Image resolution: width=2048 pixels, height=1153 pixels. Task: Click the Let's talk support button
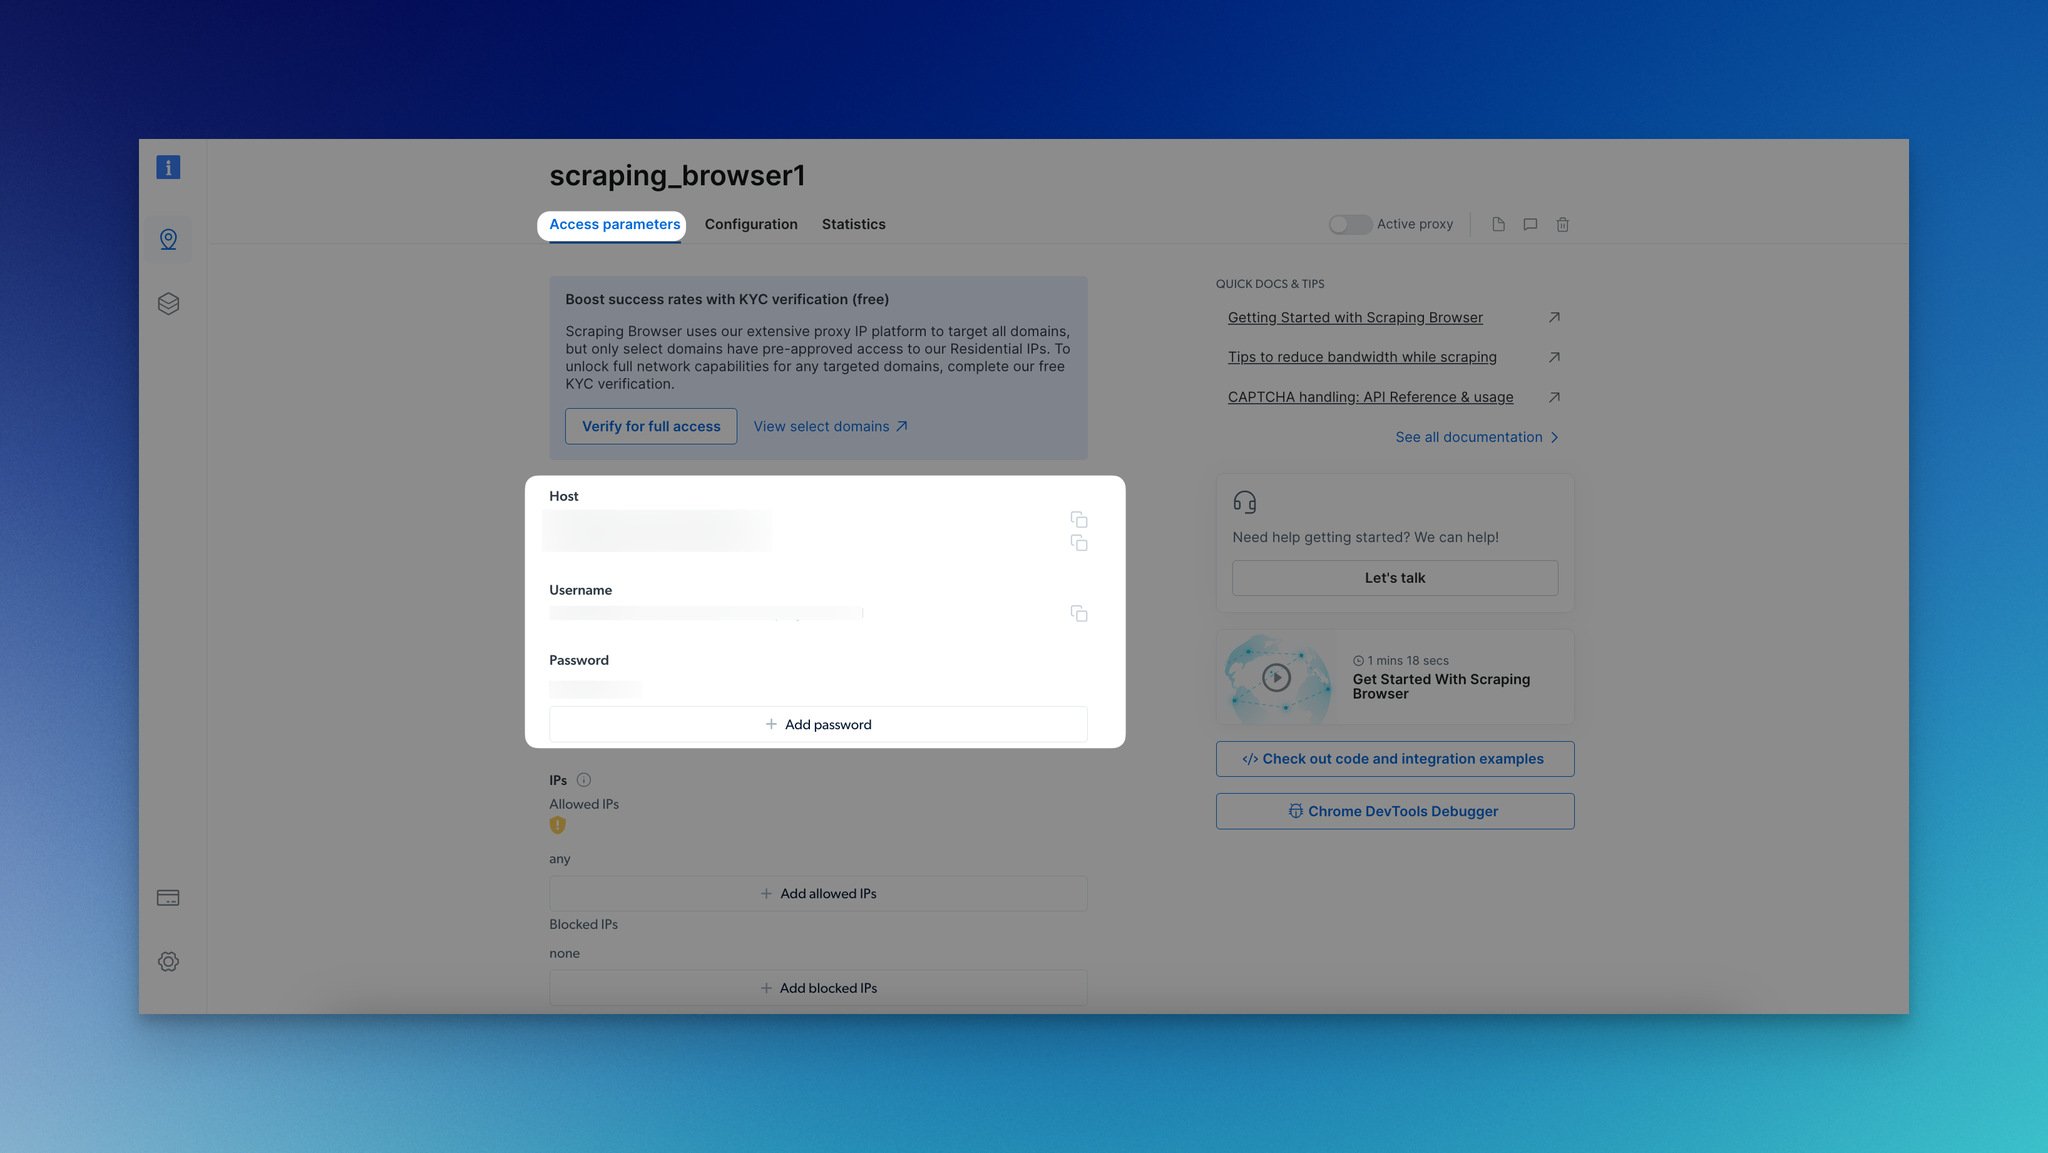coord(1394,576)
